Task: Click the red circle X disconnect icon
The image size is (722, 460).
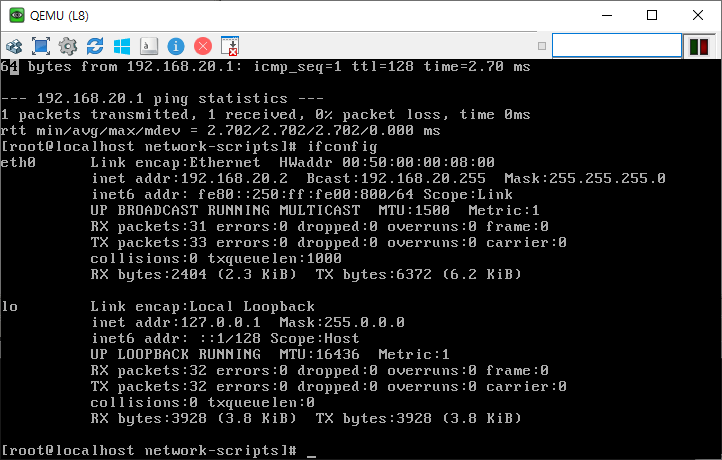Action: (x=203, y=46)
